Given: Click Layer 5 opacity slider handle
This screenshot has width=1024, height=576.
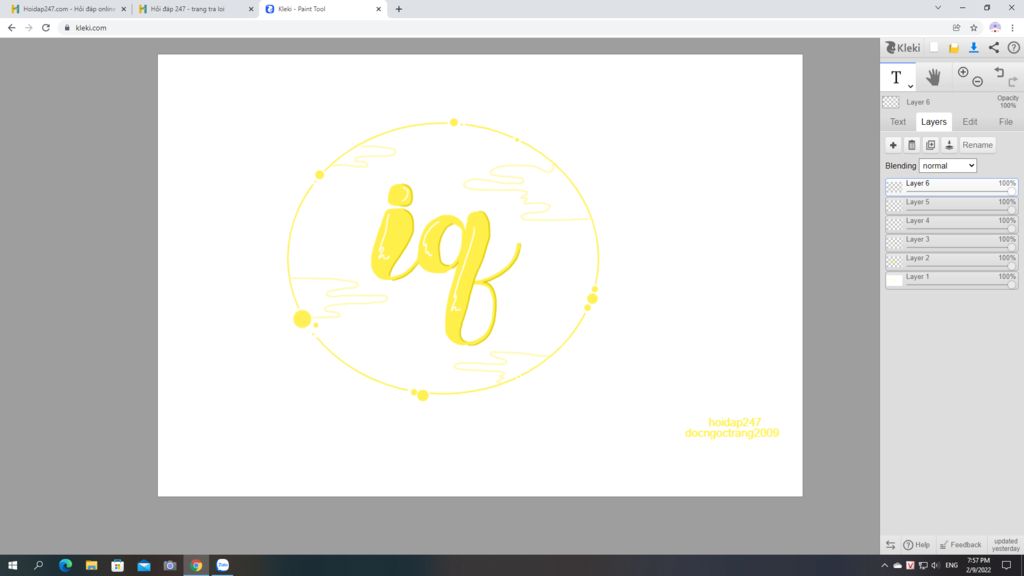Looking at the screenshot, I should [1012, 210].
